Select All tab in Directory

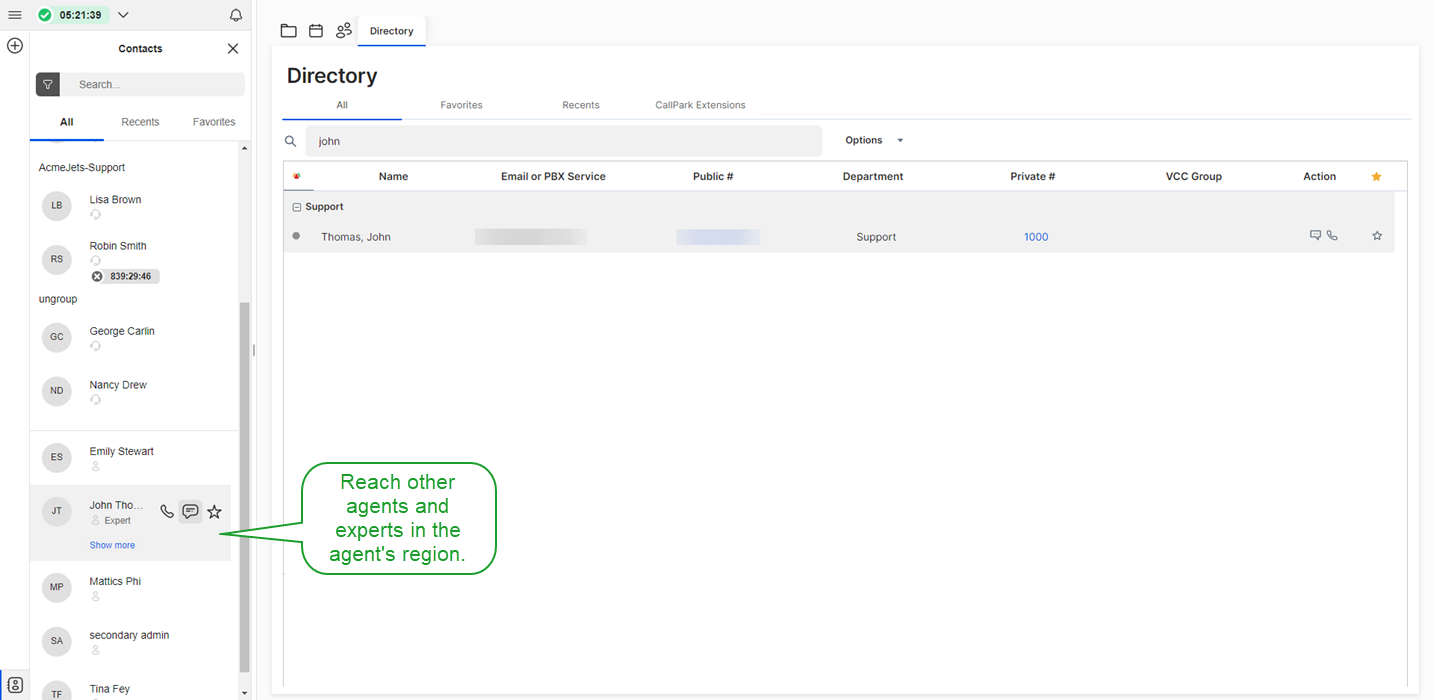point(342,105)
